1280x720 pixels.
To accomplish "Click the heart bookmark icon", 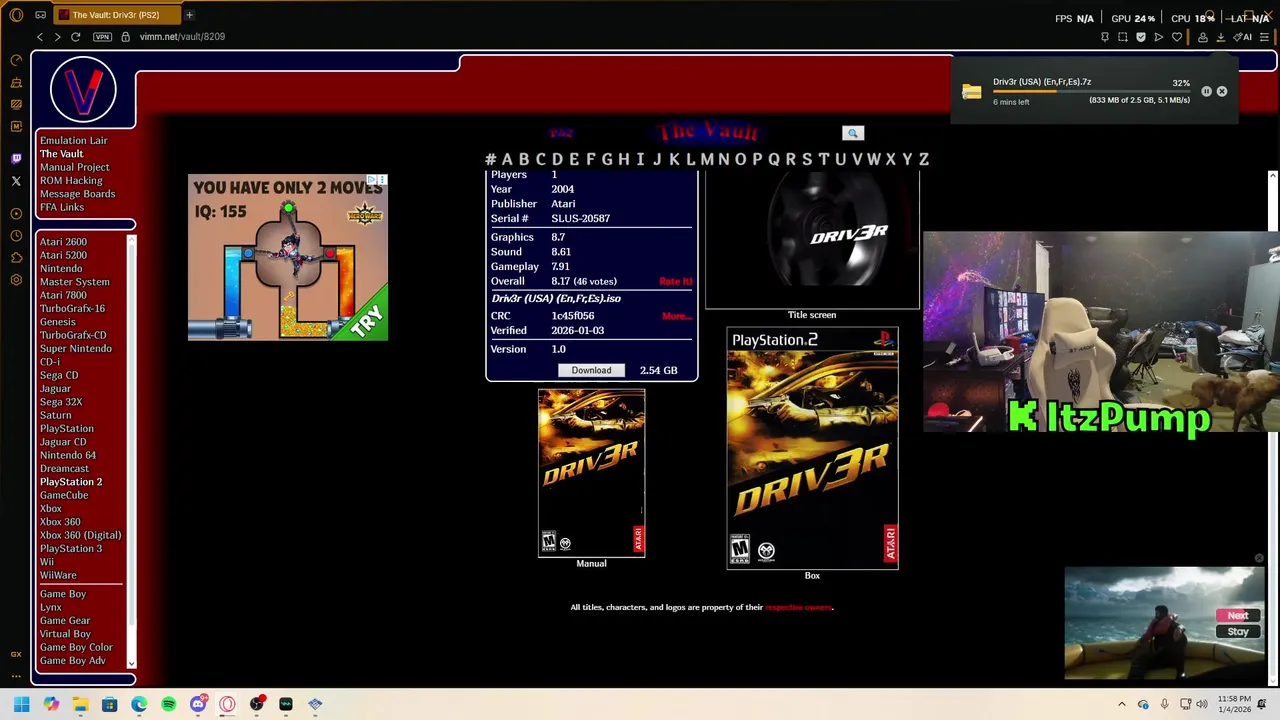I will 1177,37.
